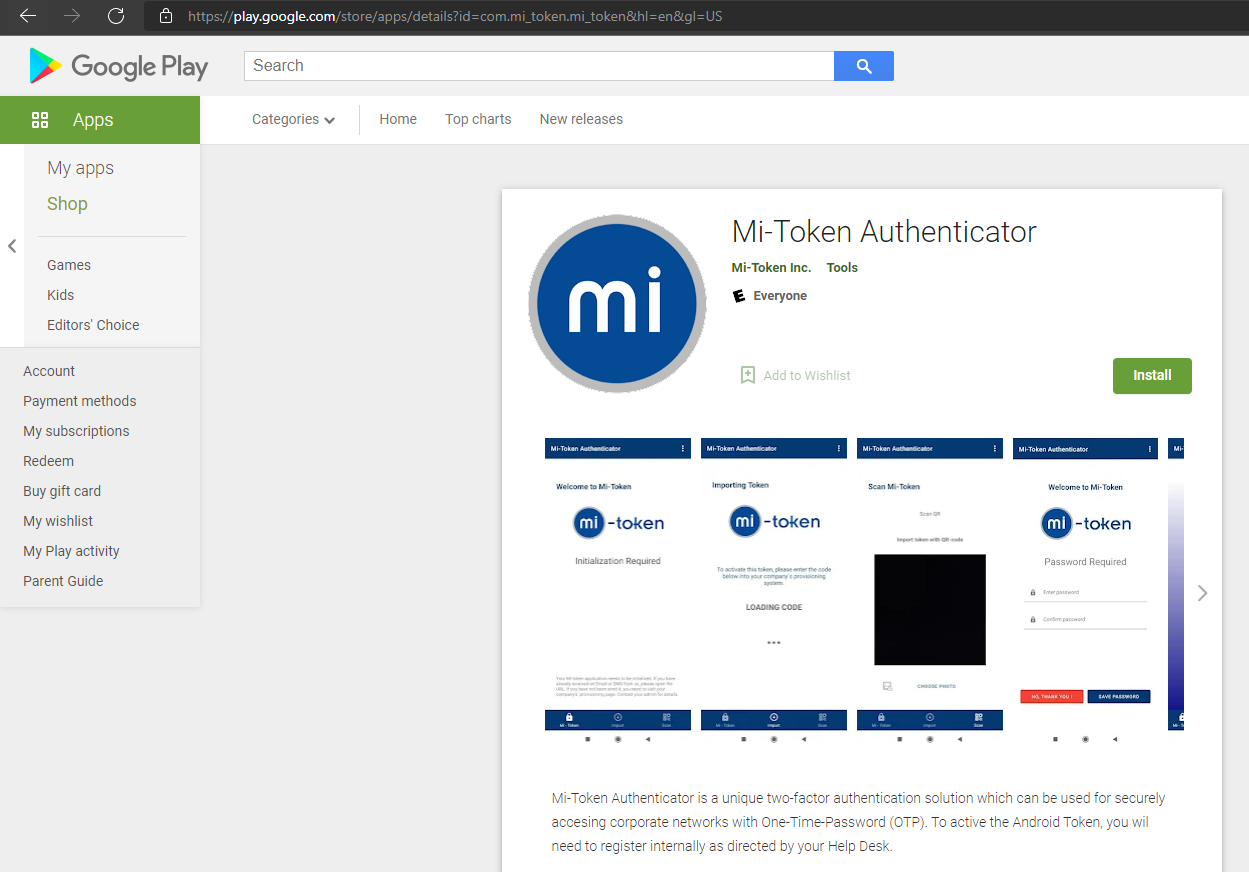1249x872 pixels.
Task: Click the app description paragraph
Action: 859,822
